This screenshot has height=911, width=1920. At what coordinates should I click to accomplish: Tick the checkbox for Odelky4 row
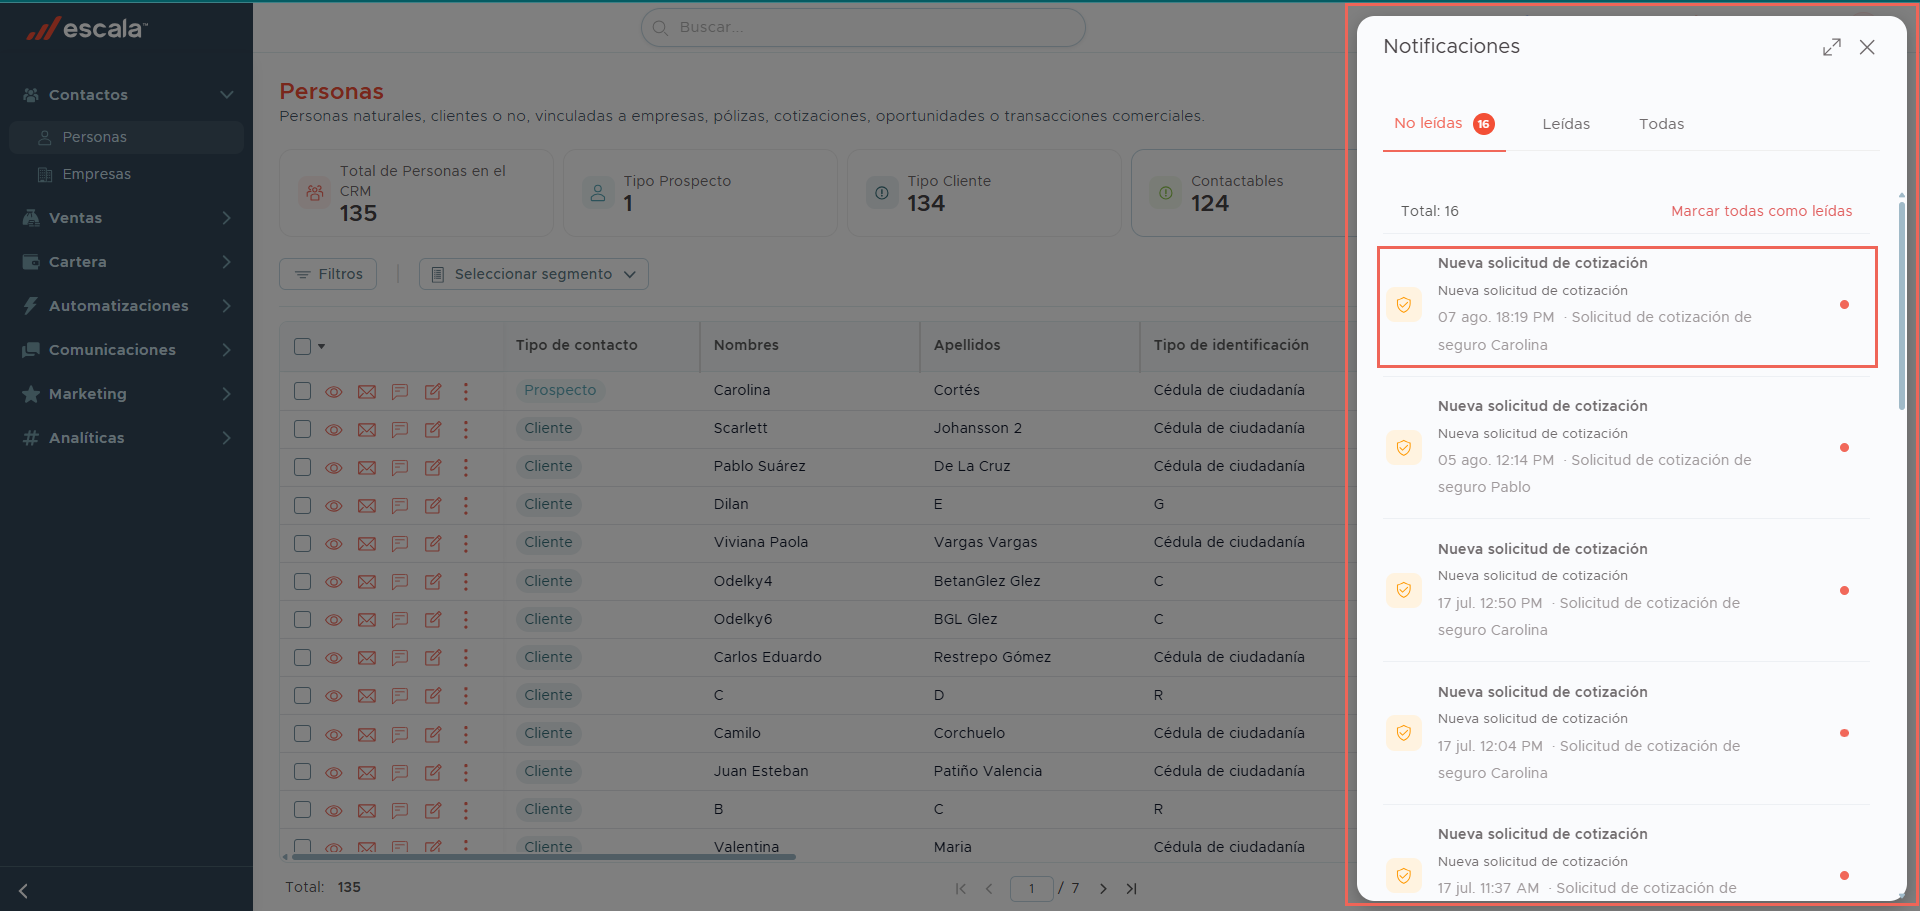click(x=303, y=581)
